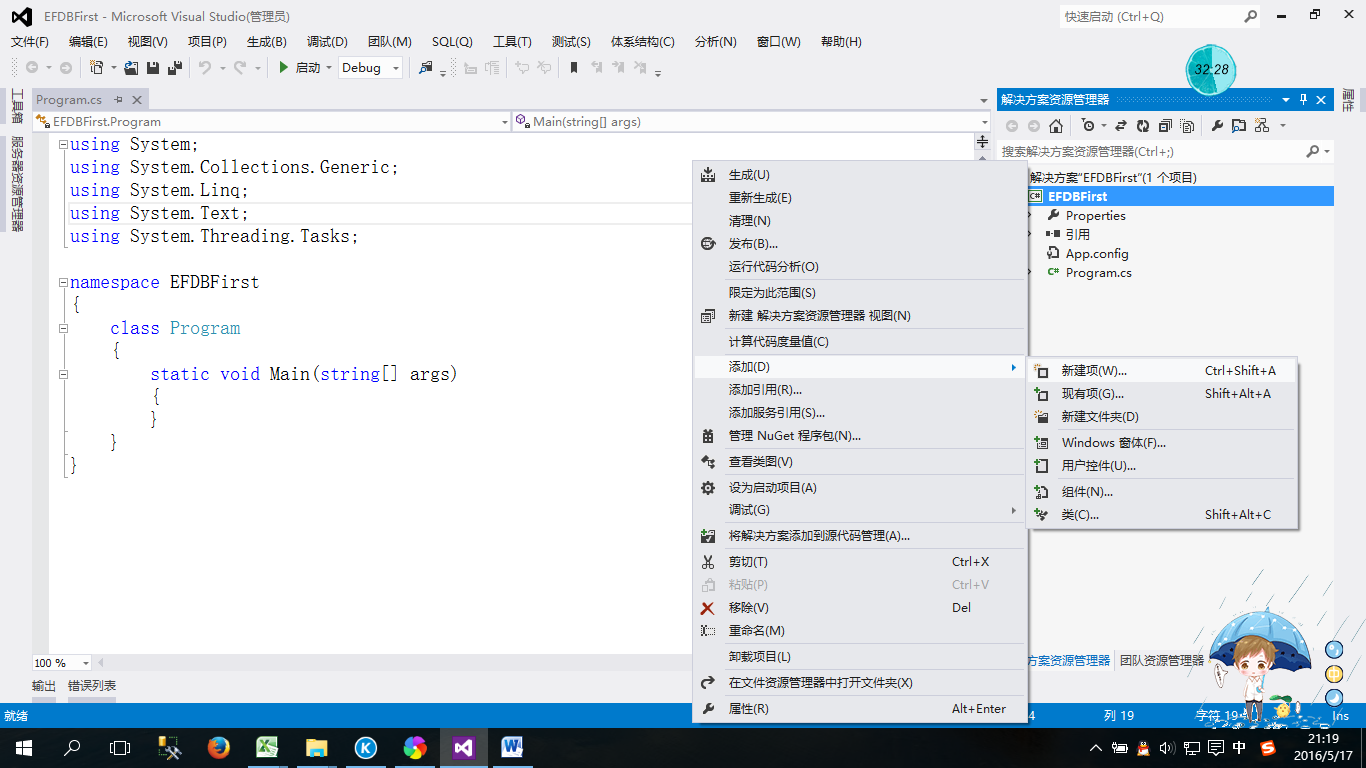Viewport: 1366px width, 768px height.
Task: Toggle the pin on Program.cs tab
Action: [118, 99]
